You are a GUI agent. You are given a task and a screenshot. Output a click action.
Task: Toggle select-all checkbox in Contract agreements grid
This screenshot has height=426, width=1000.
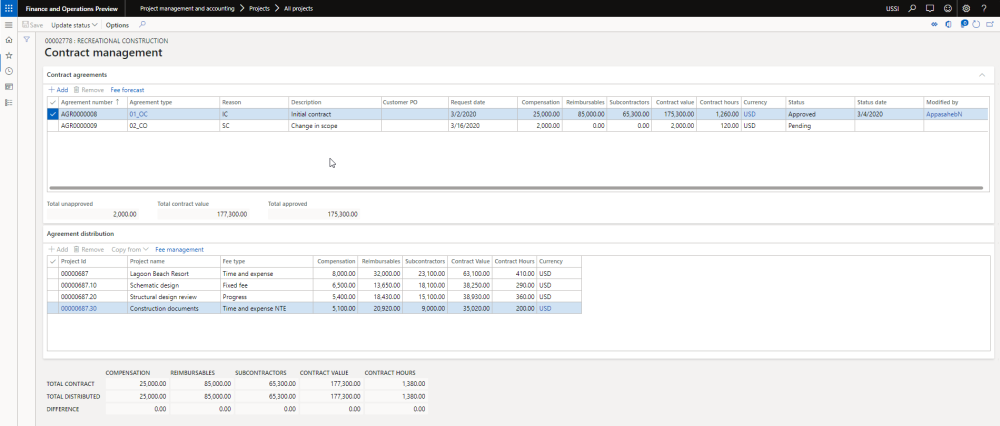click(53, 102)
